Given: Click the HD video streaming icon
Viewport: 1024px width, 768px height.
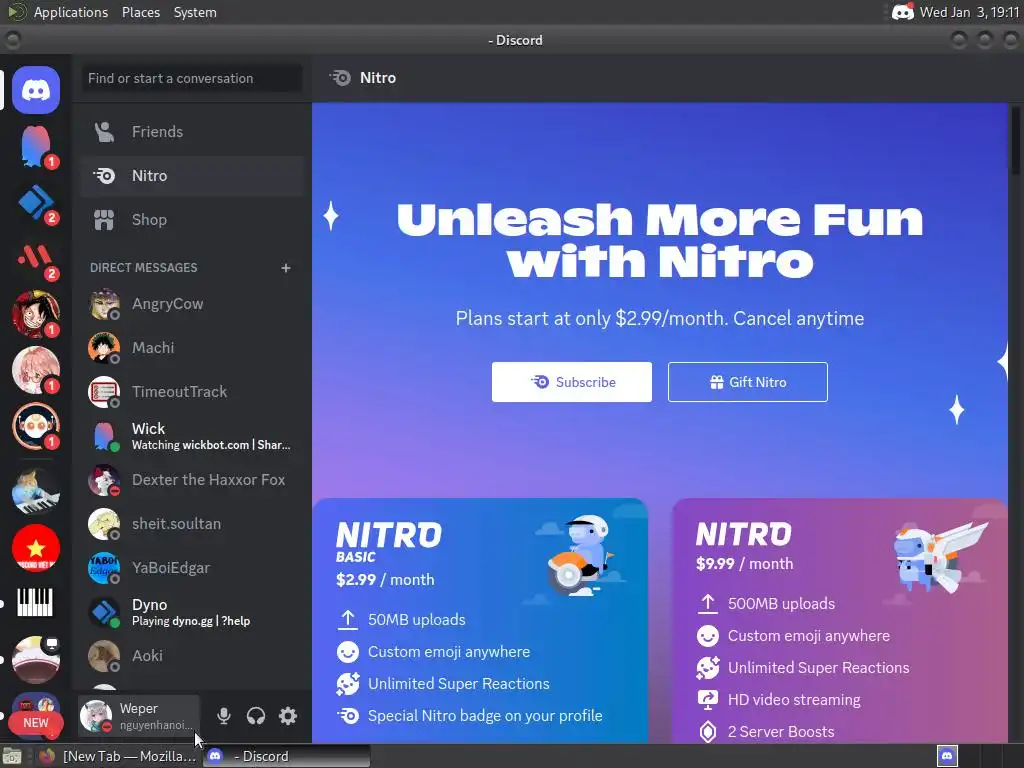Looking at the screenshot, I should (708, 700).
